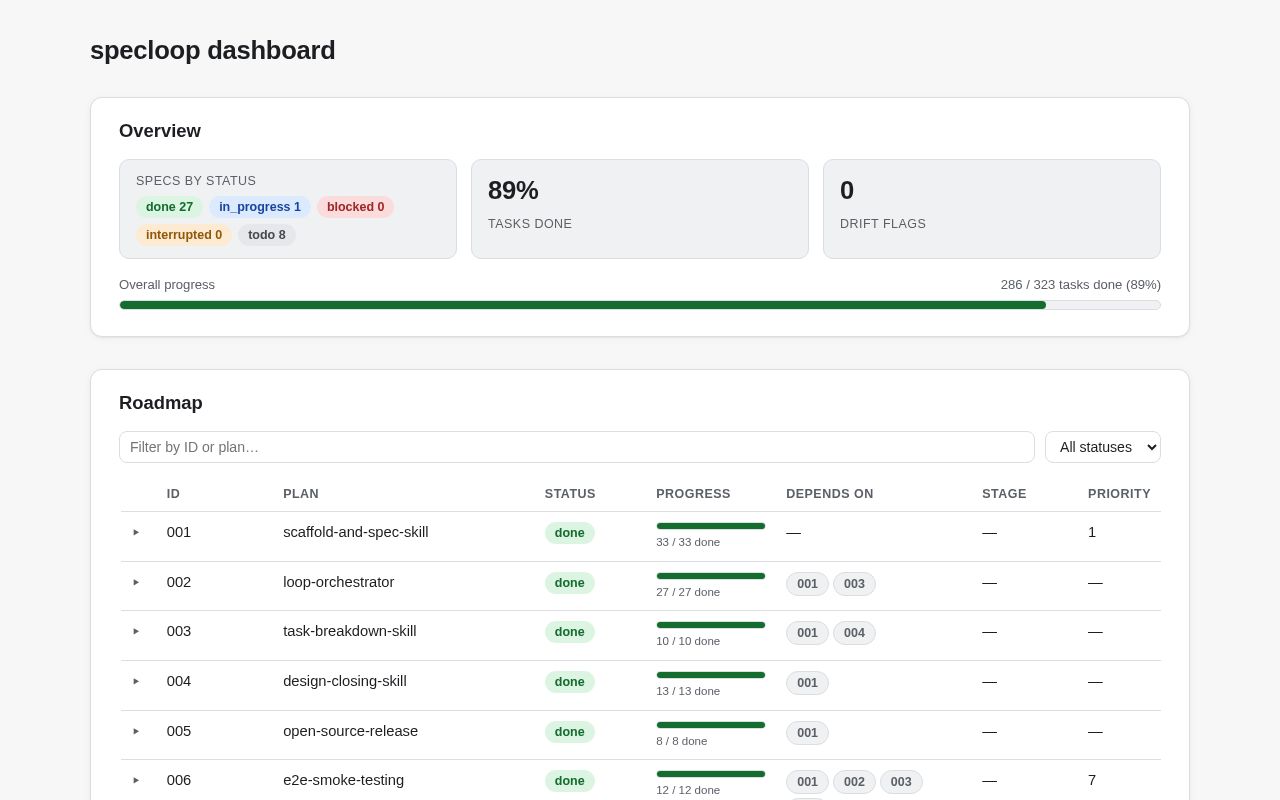Click done status badge for e2e-smoke-testing
The image size is (1280, 800).
(570, 781)
